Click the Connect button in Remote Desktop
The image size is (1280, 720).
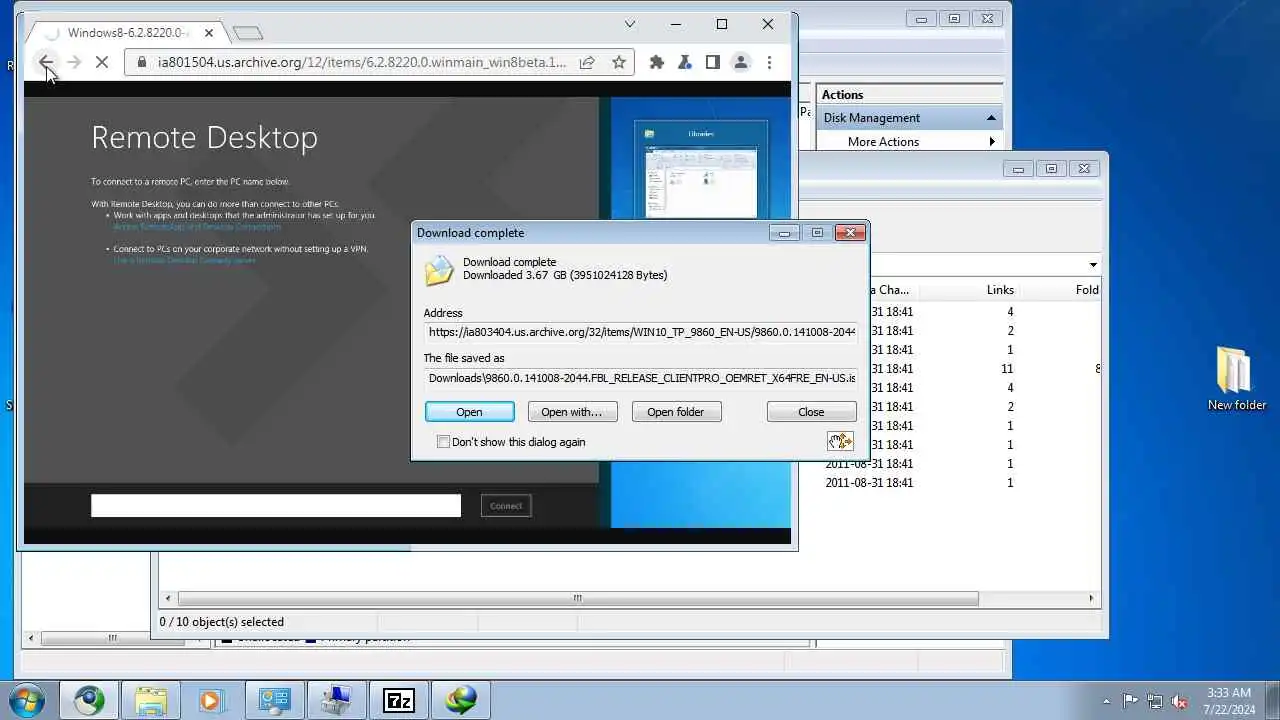pyautogui.click(x=506, y=506)
